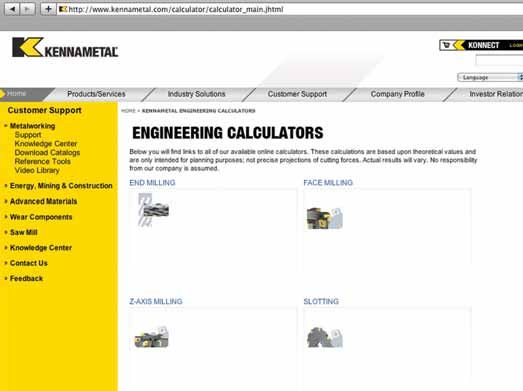523x391 pixels.
Task: Open the Konnect shopping cart icon
Action: pyautogui.click(x=447, y=45)
